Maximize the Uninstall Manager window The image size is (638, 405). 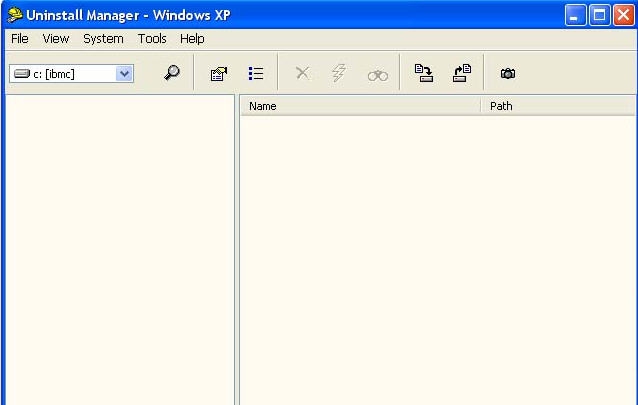tap(599, 15)
